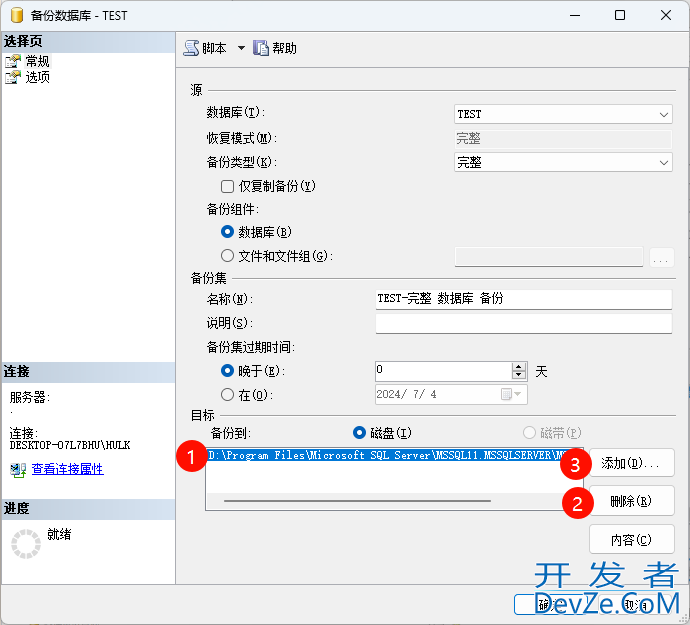The width and height of the screenshot is (690, 625).
Task: Select the 常规 (General) page
Action: (37, 61)
